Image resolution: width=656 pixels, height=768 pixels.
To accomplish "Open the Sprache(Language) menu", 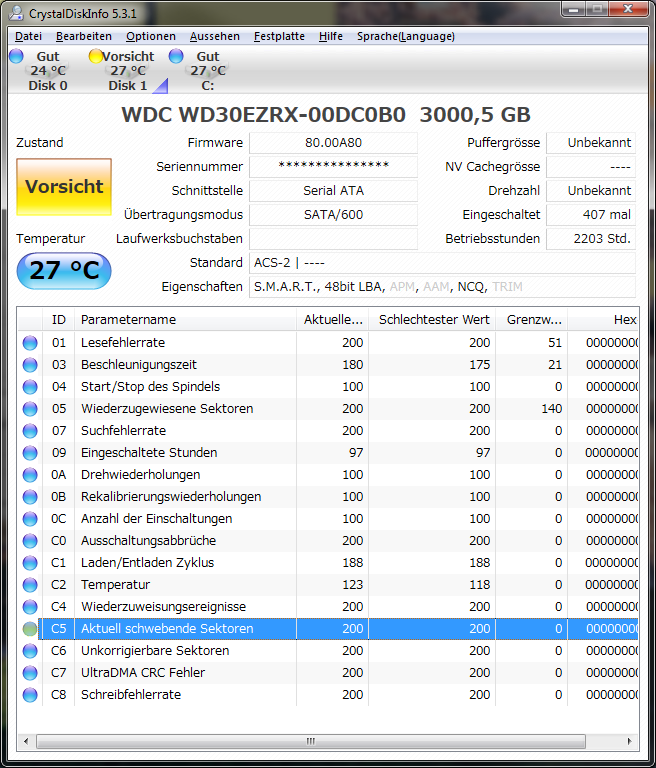I will coord(406,36).
